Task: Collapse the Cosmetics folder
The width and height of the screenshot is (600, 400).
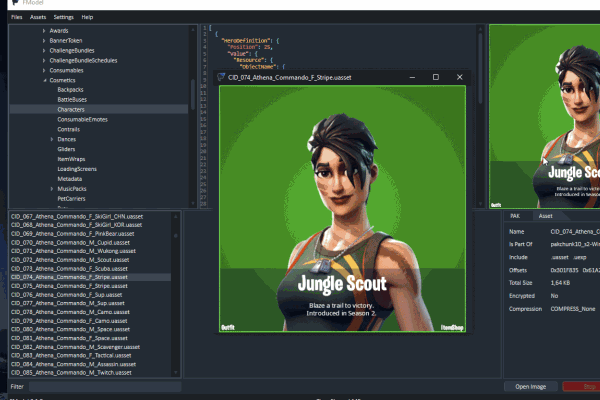Action: (44, 80)
